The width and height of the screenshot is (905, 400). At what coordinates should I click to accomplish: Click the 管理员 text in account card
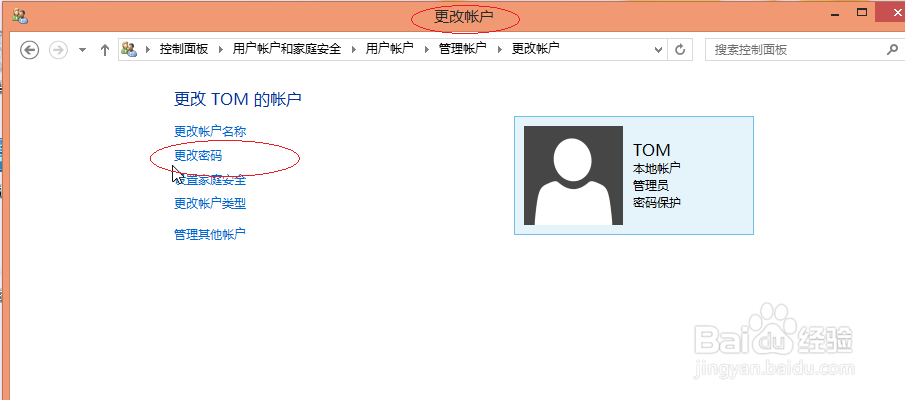point(651,186)
